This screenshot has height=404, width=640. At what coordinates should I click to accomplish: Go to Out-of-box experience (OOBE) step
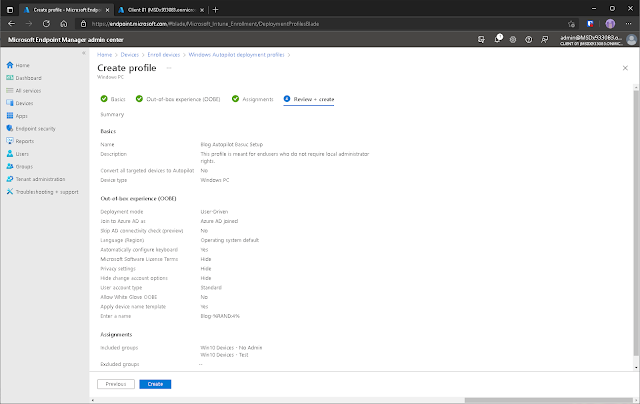178,99
